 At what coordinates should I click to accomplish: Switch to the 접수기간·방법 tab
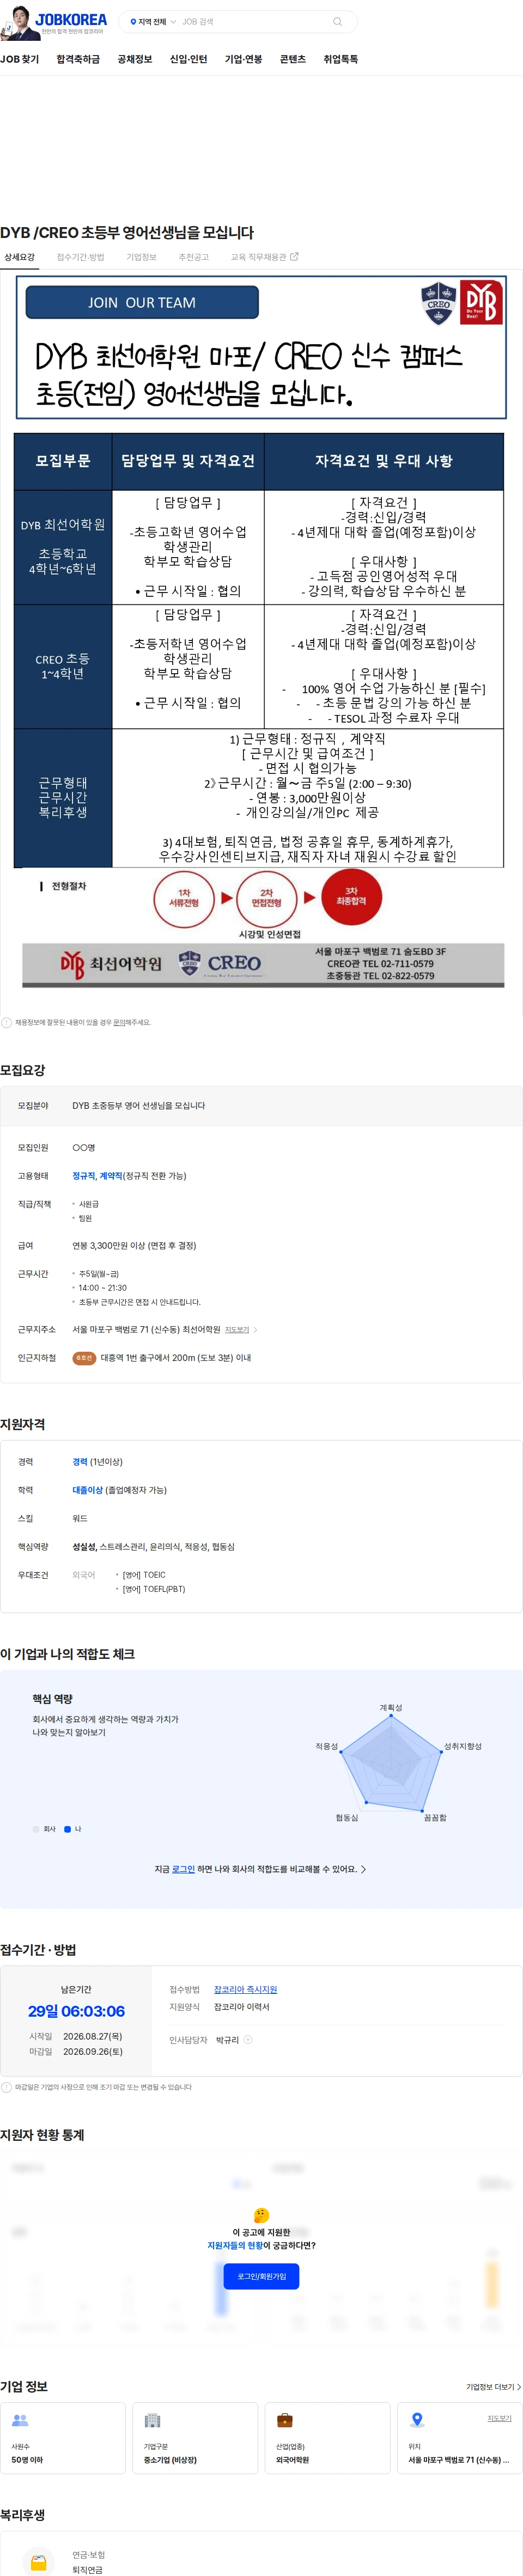pyautogui.click(x=80, y=257)
